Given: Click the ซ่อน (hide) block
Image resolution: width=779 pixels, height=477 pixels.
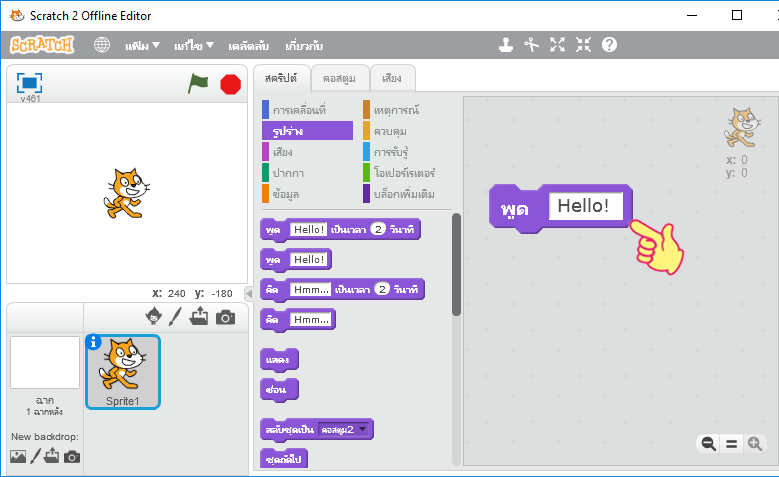Looking at the screenshot, I should coord(279,390).
